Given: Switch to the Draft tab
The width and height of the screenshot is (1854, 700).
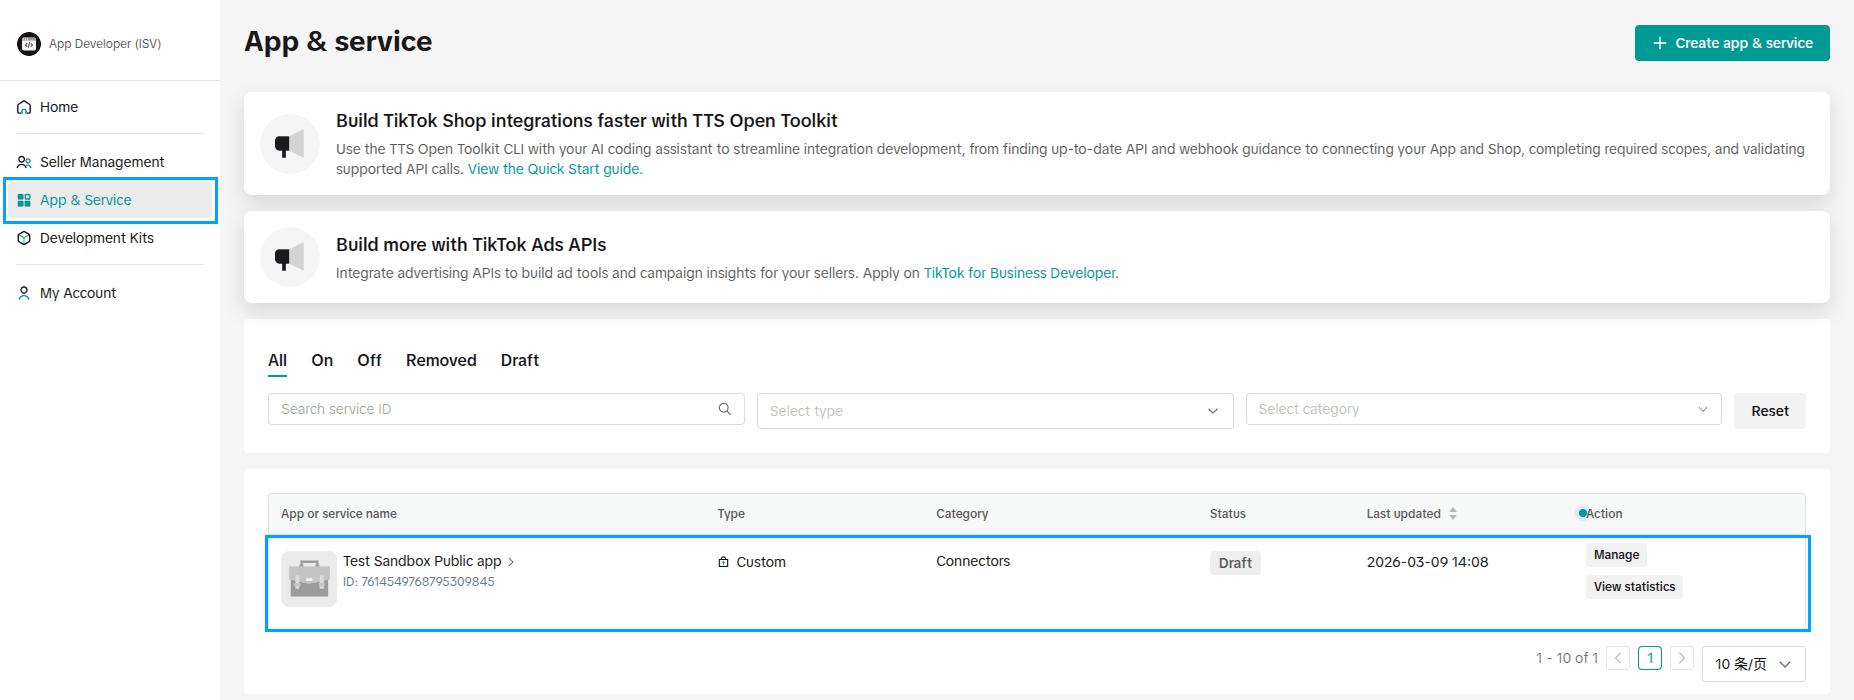Looking at the screenshot, I should pyautogui.click(x=520, y=360).
